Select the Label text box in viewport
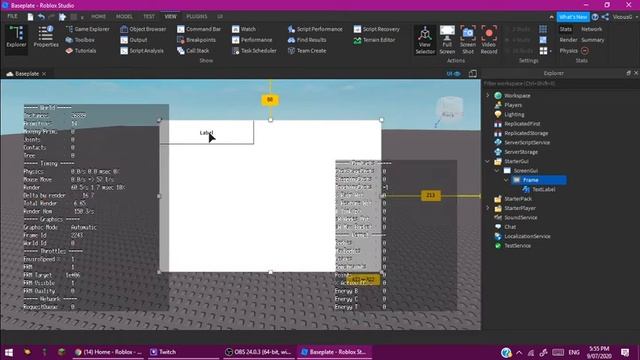The height and width of the screenshot is (360, 640). tap(207, 132)
